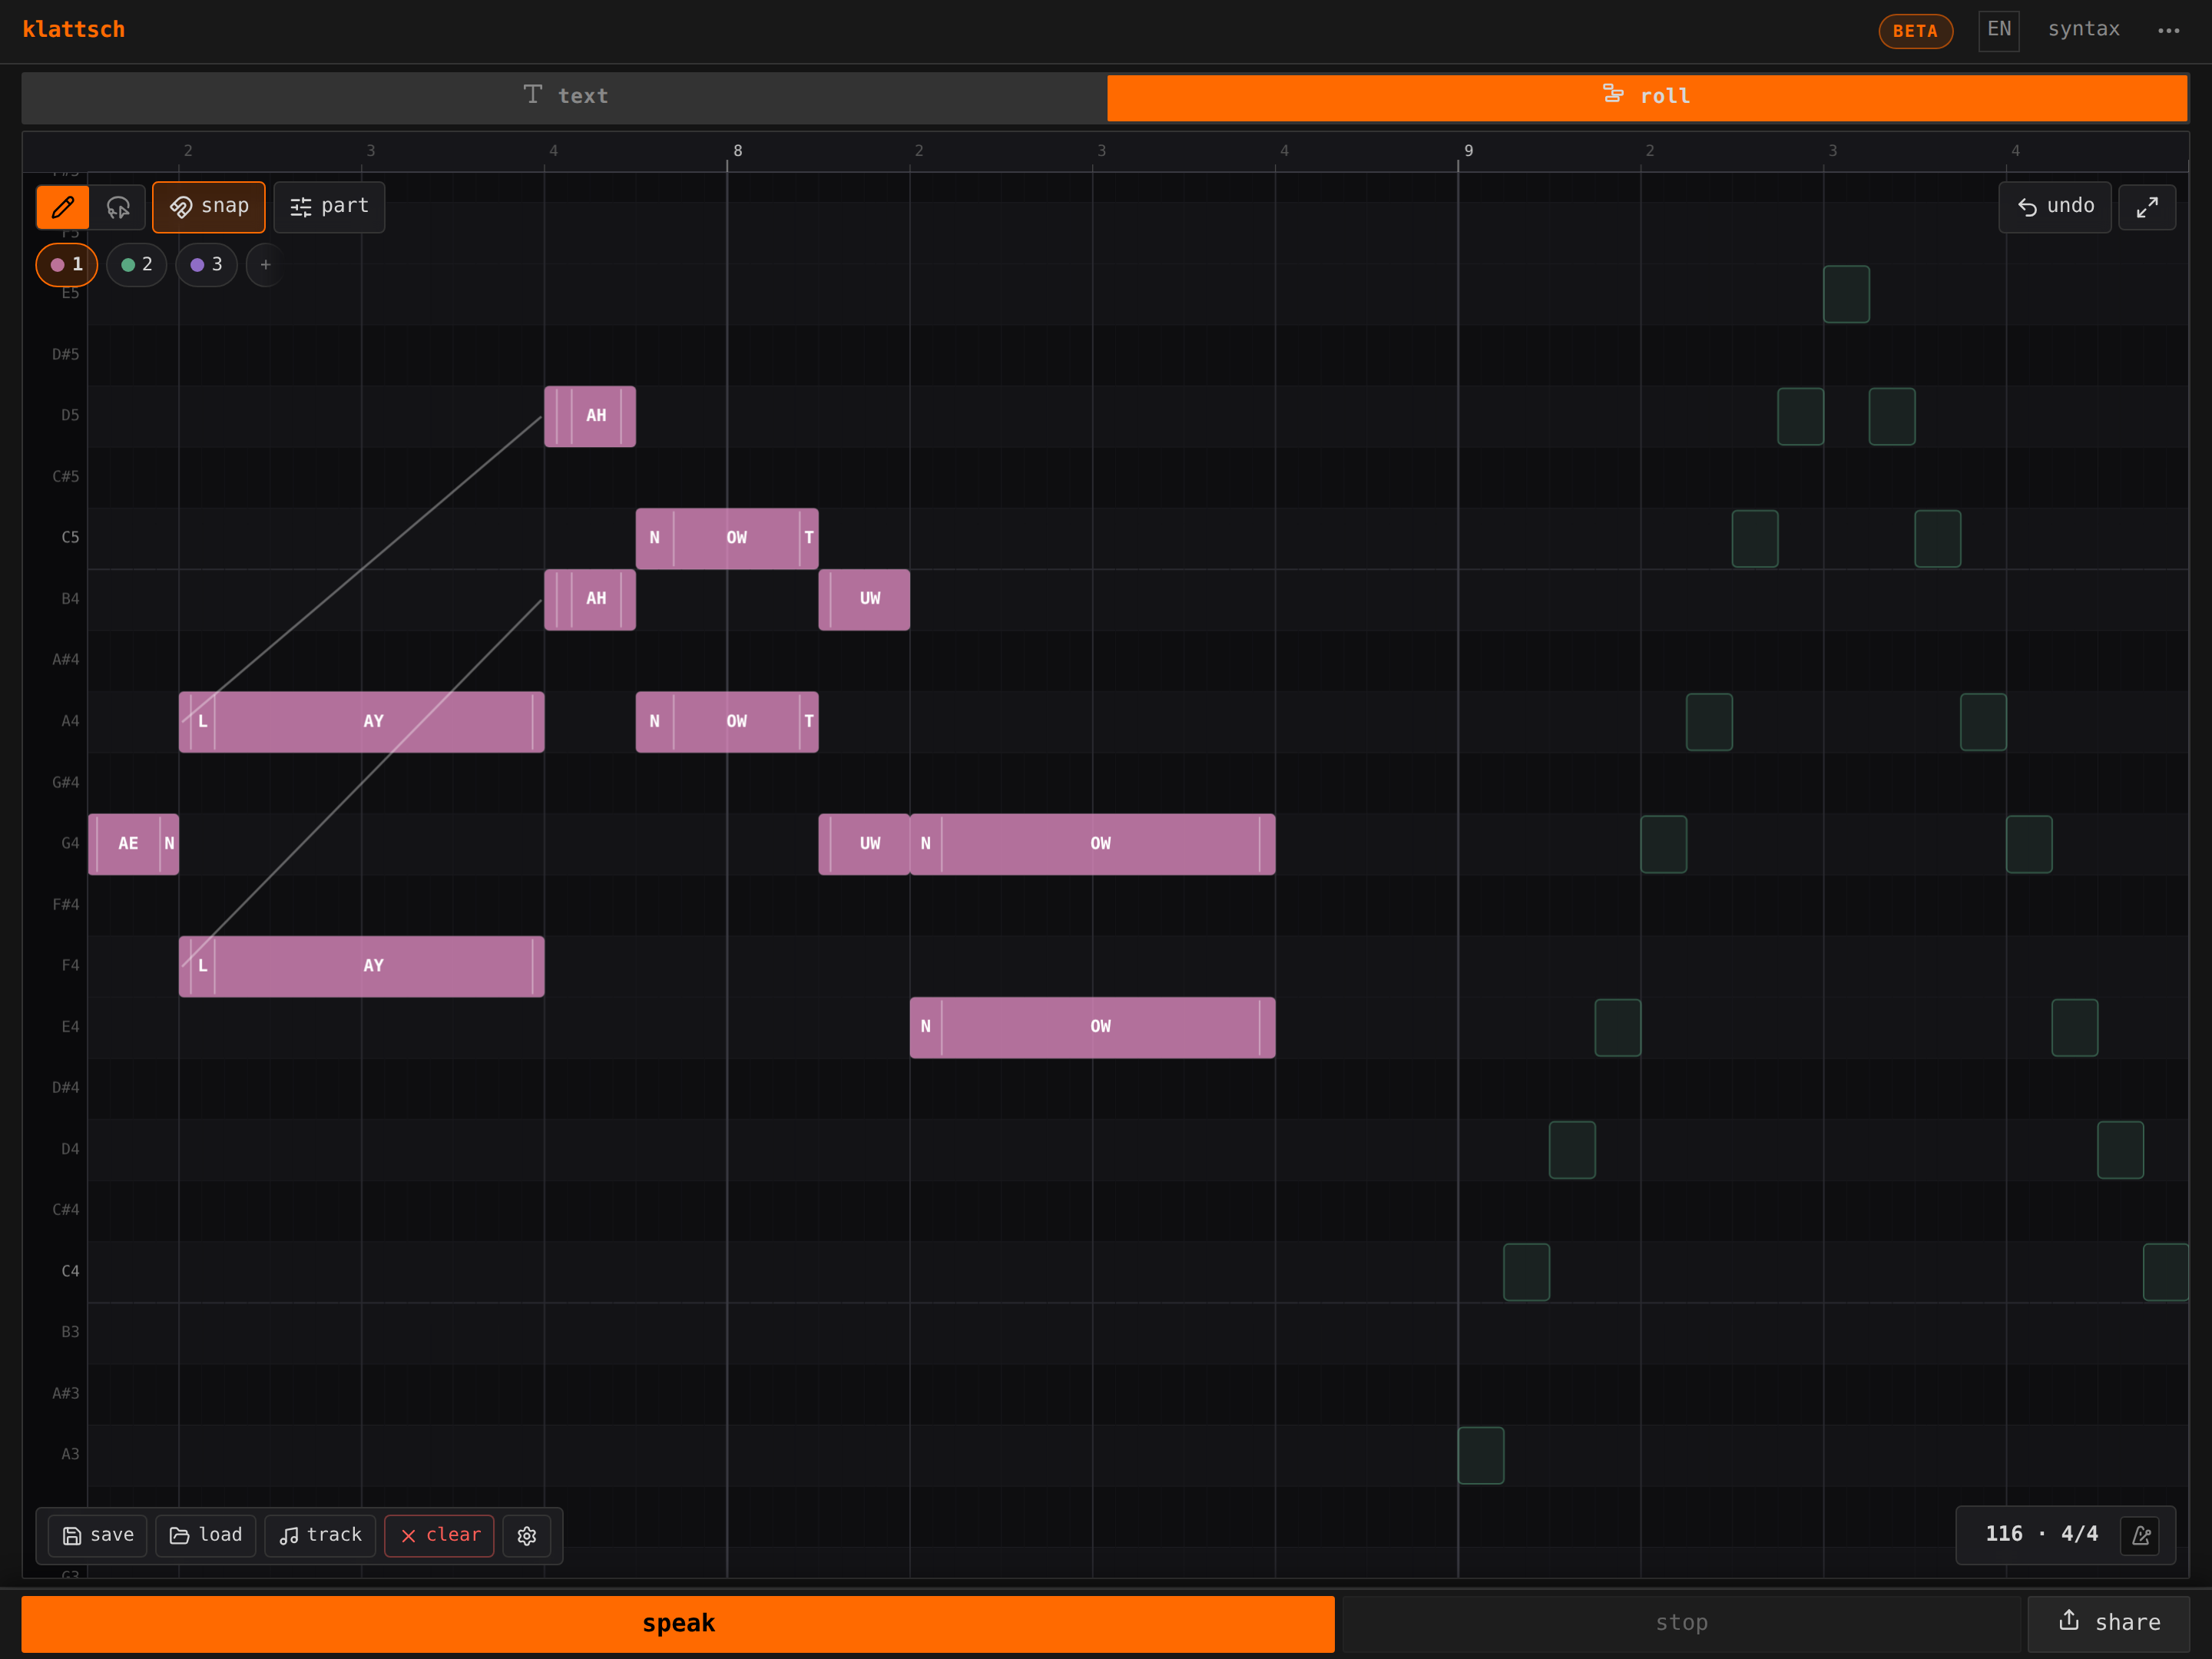The width and height of the screenshot is (2212, 1659).
Task: Jump to bar 9 marker
Action: coord(1469,151)
